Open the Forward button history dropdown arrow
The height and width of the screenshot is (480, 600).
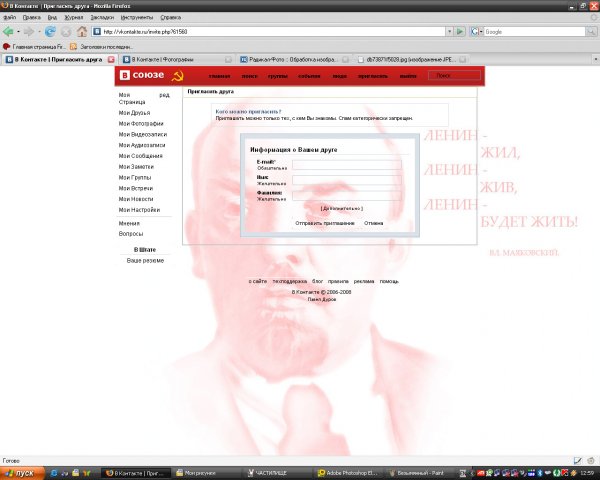point(39,32)
